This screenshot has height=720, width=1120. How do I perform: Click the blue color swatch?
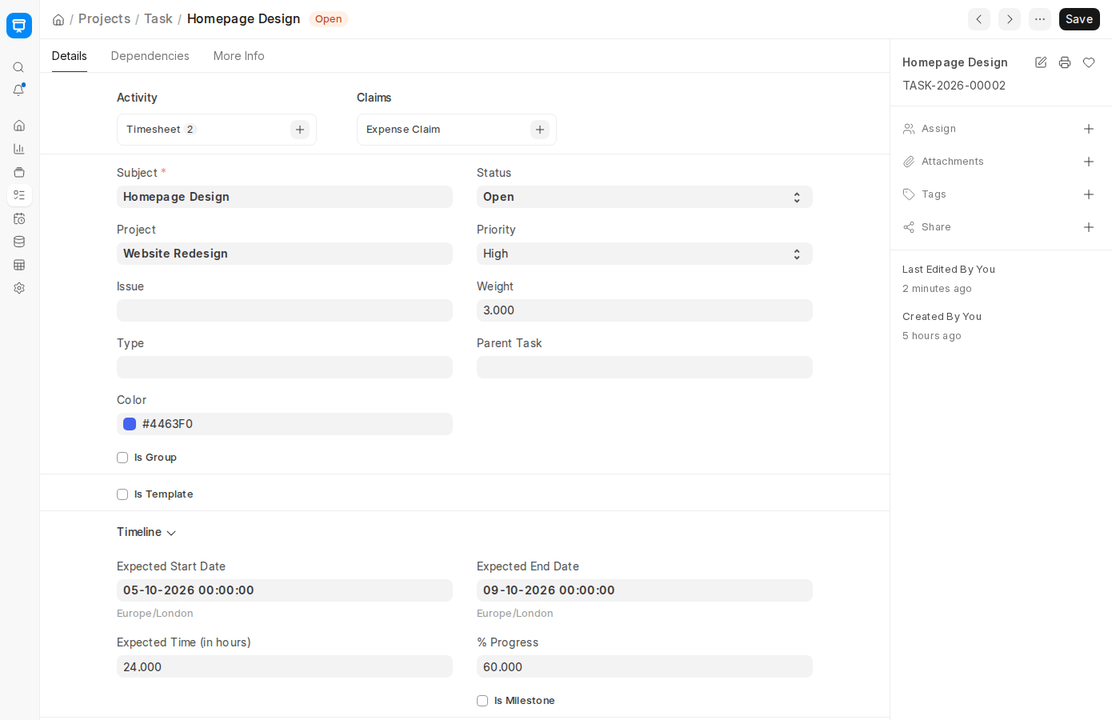pos(129,424)
